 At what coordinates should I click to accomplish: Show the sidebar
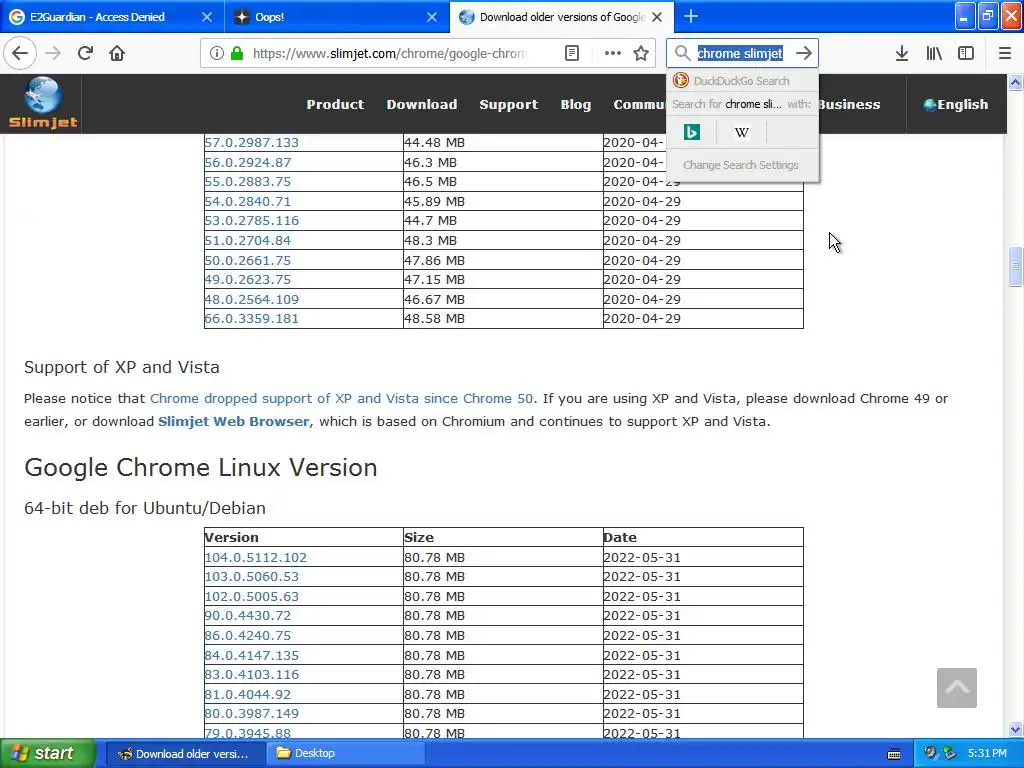[966, 53]
